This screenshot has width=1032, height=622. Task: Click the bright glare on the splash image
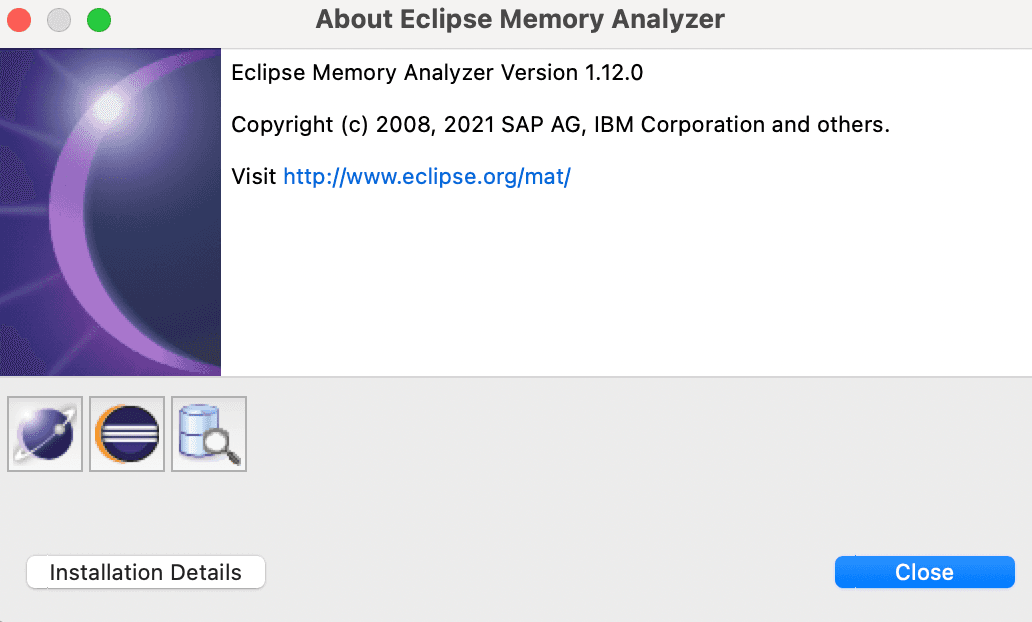(109, 105)
